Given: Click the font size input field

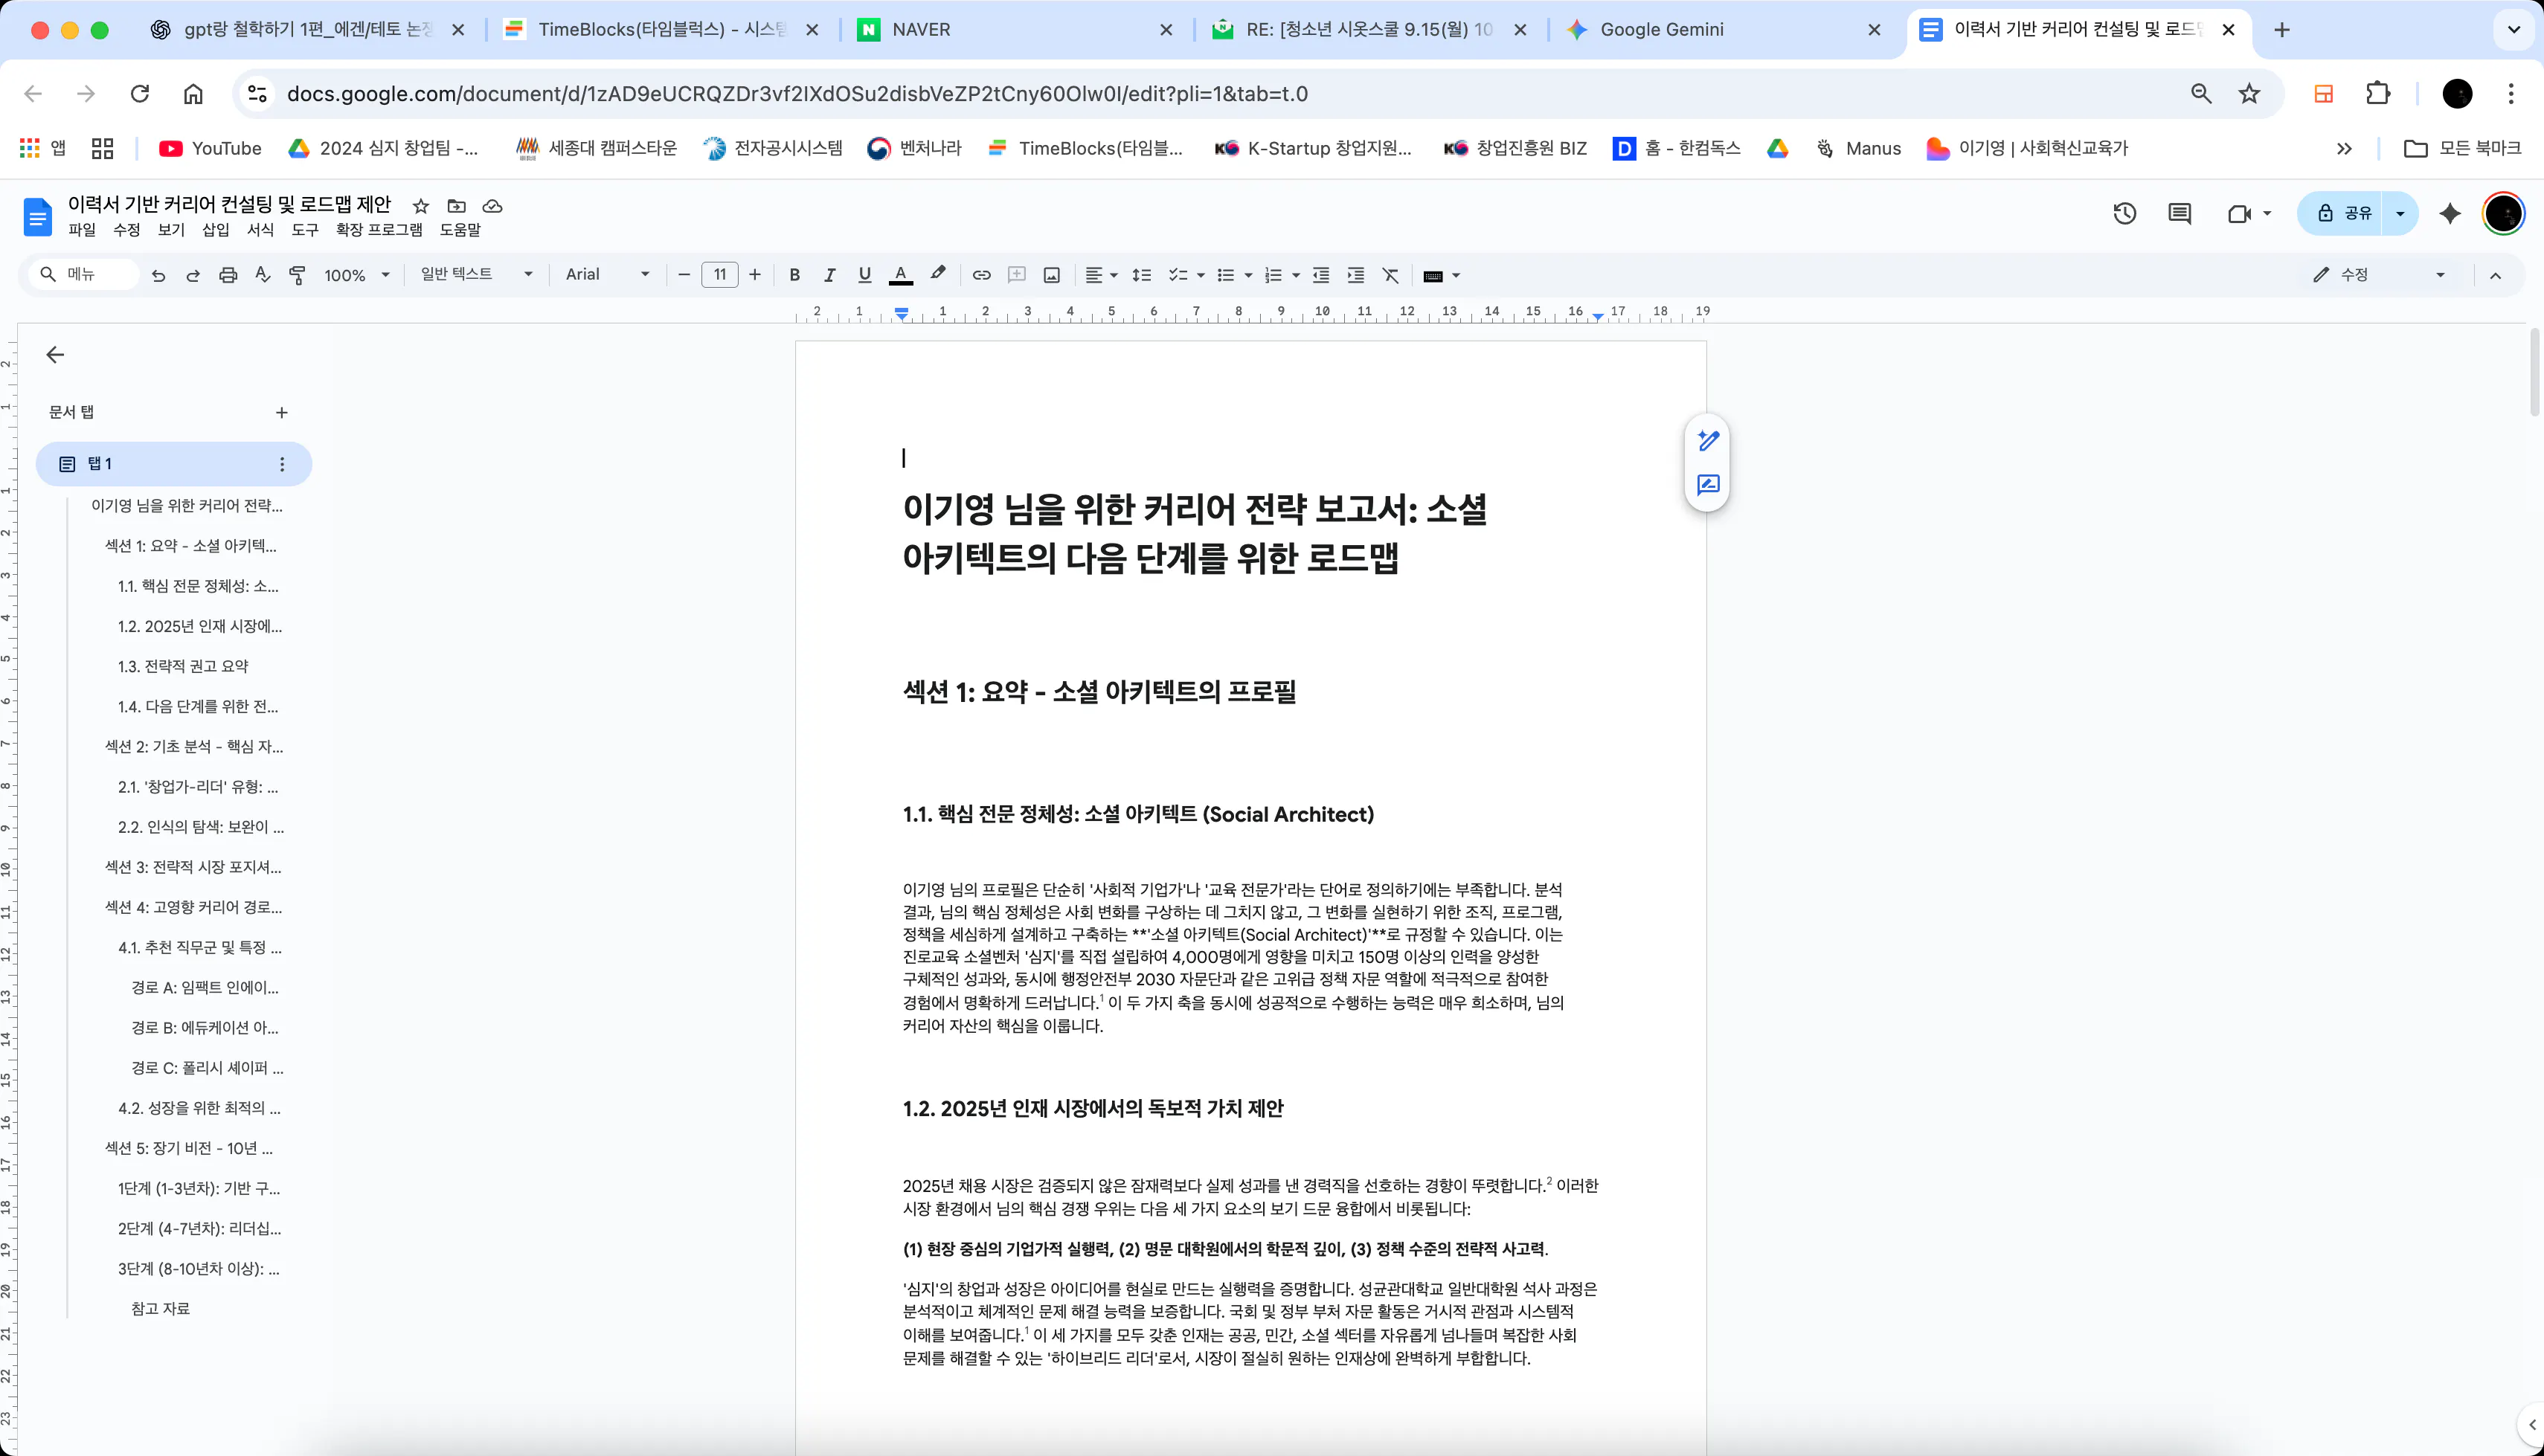Looking at the screenshot, I should [719, 275].
